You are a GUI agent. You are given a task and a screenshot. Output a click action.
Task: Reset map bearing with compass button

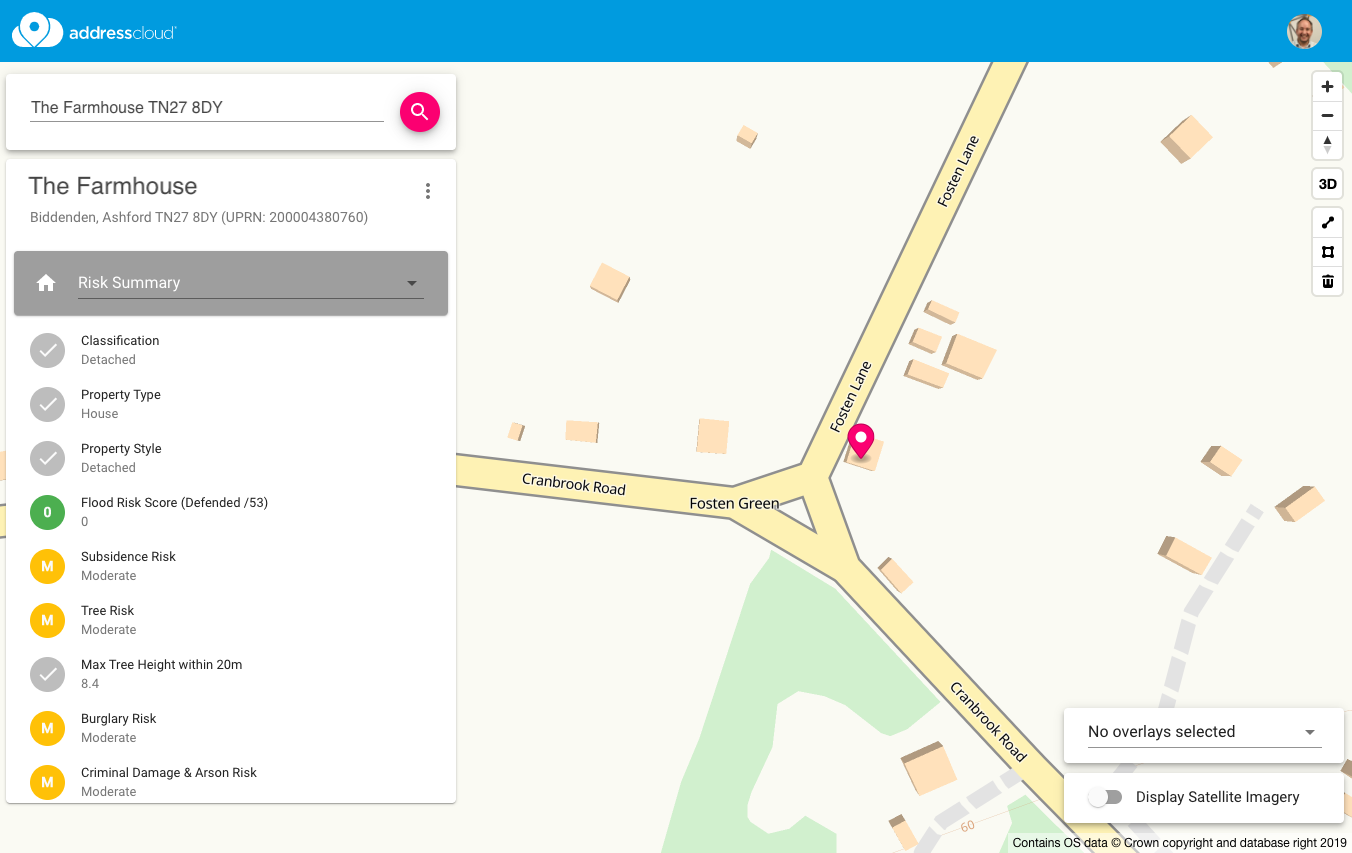(1327, 145)
